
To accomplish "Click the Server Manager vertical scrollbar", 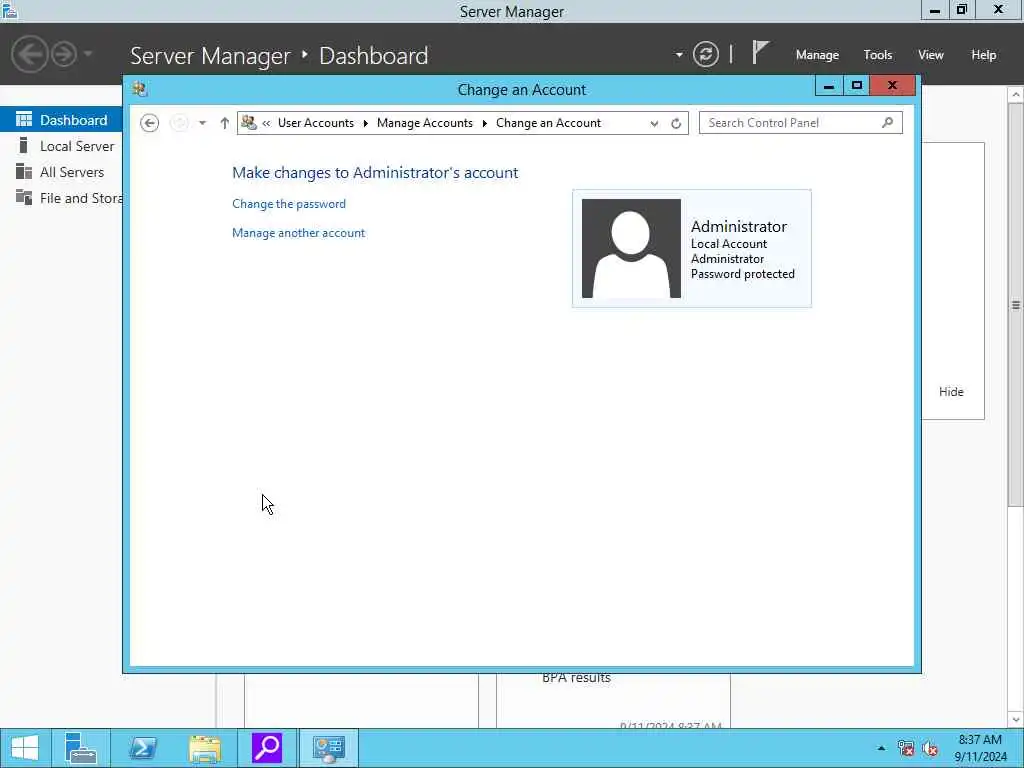I will [x=1016, y=305].
